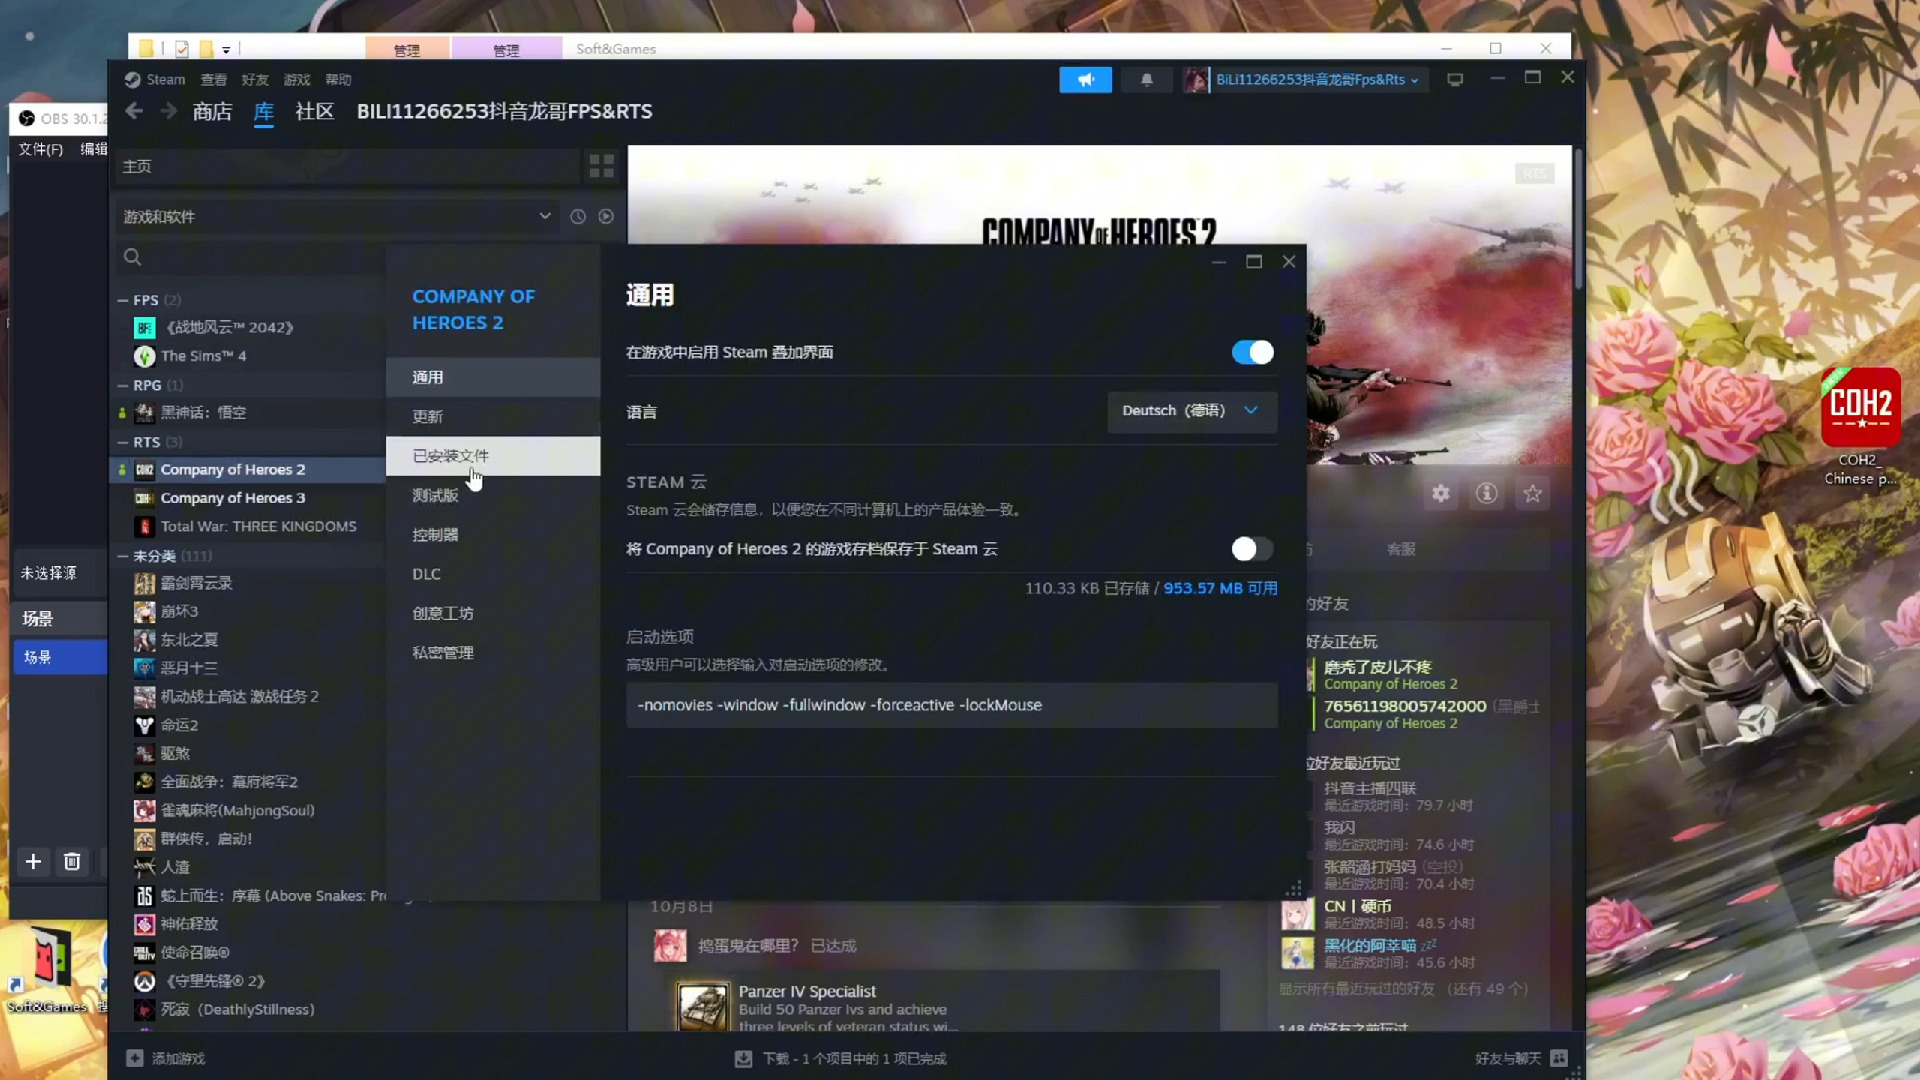1920x1080 pixels.
Task: Open the language dropdown for COH2
Action: pyautogui.click(x=1187, y=410)
